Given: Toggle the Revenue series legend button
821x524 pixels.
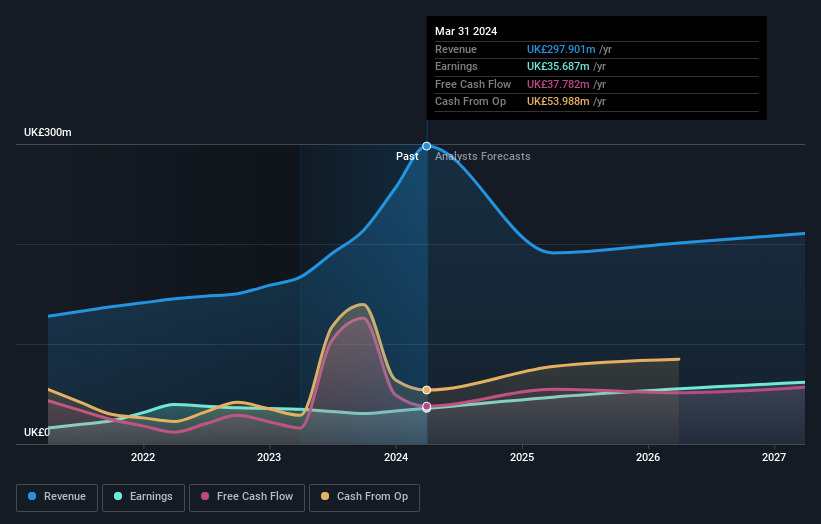Looking at the screenshot, I should pyautogui.click(x=57, y=497).
